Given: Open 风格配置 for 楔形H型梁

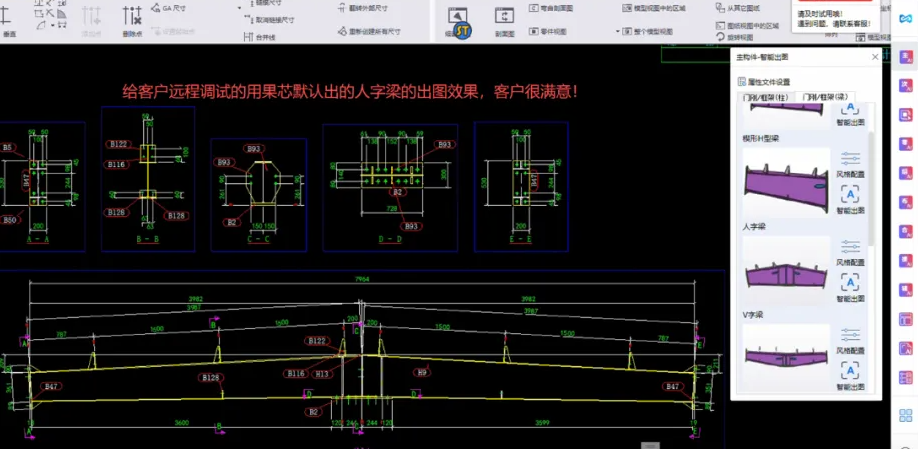Looking at the screenshot, I should pyautogui.click(x=850, y=159).
